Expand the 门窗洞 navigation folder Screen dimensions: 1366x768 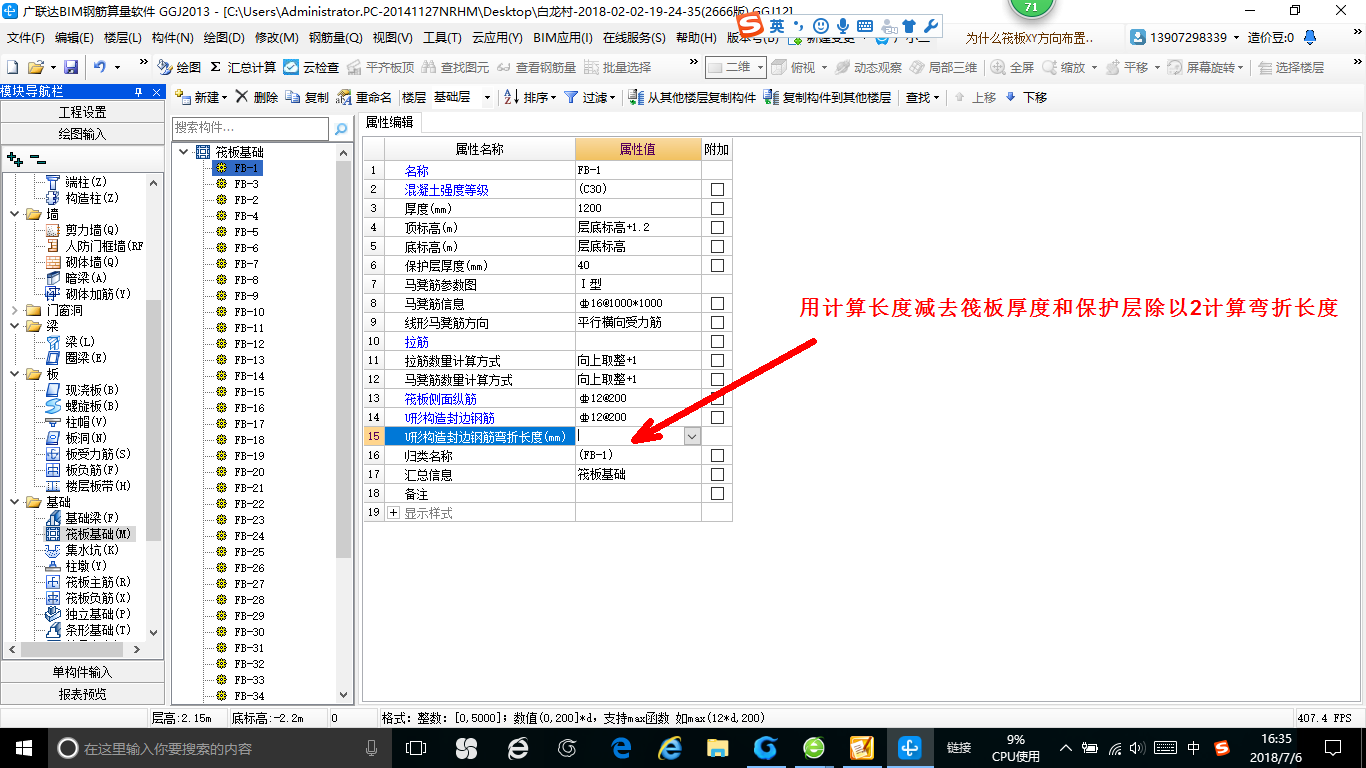15,310
